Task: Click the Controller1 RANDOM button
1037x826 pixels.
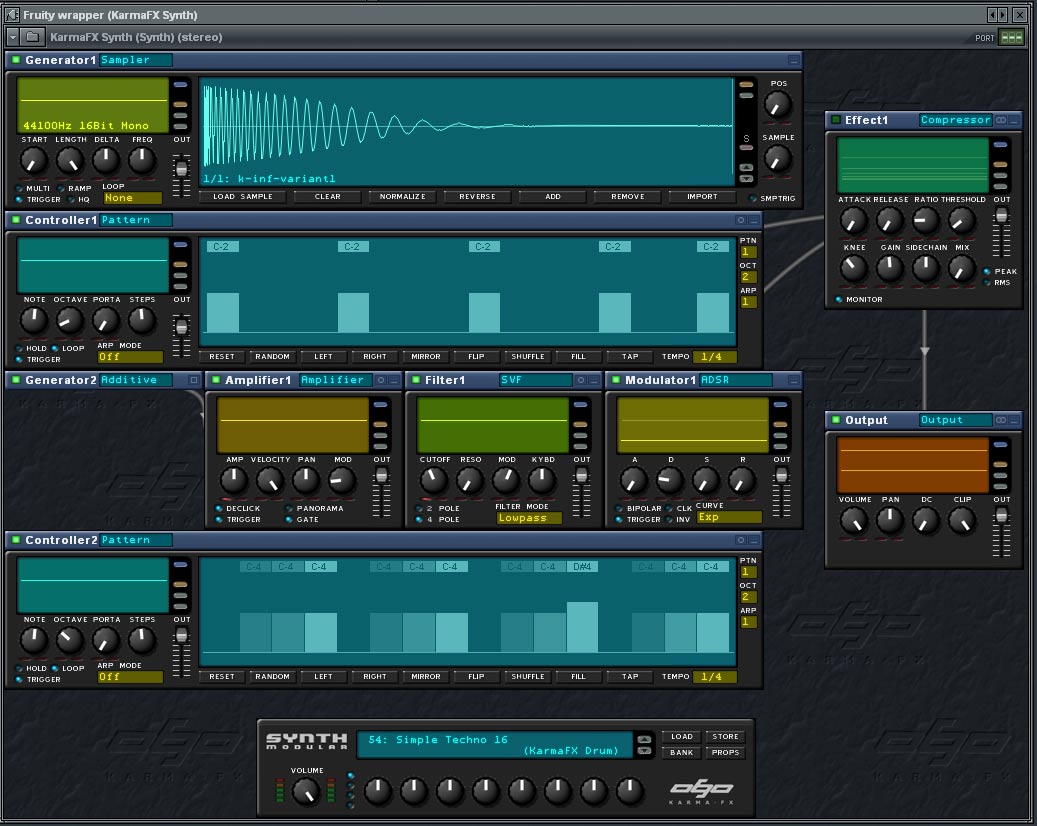Action: tap(272, 357)
